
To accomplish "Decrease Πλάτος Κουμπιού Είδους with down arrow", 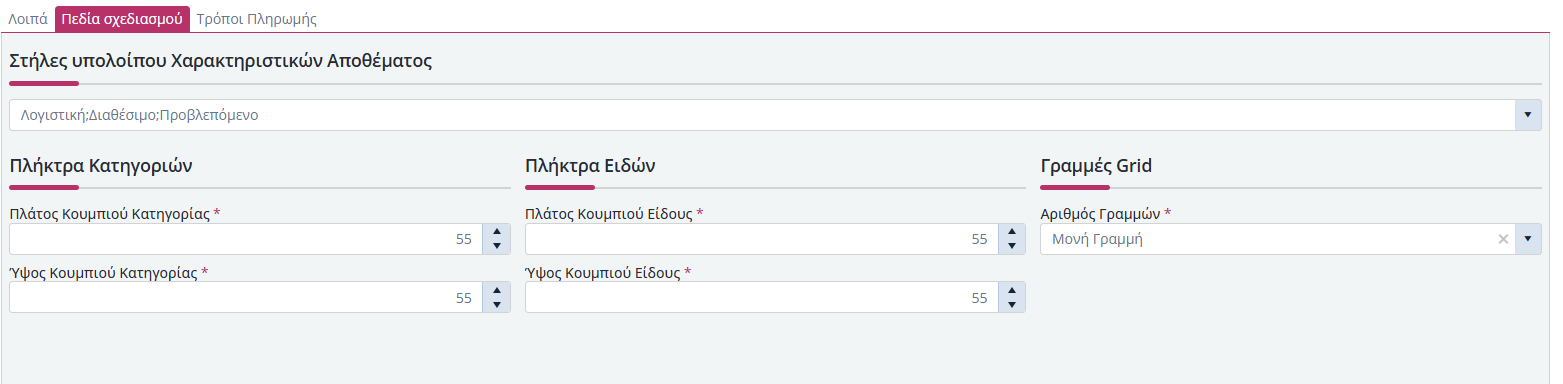I will pos(1012,246).
